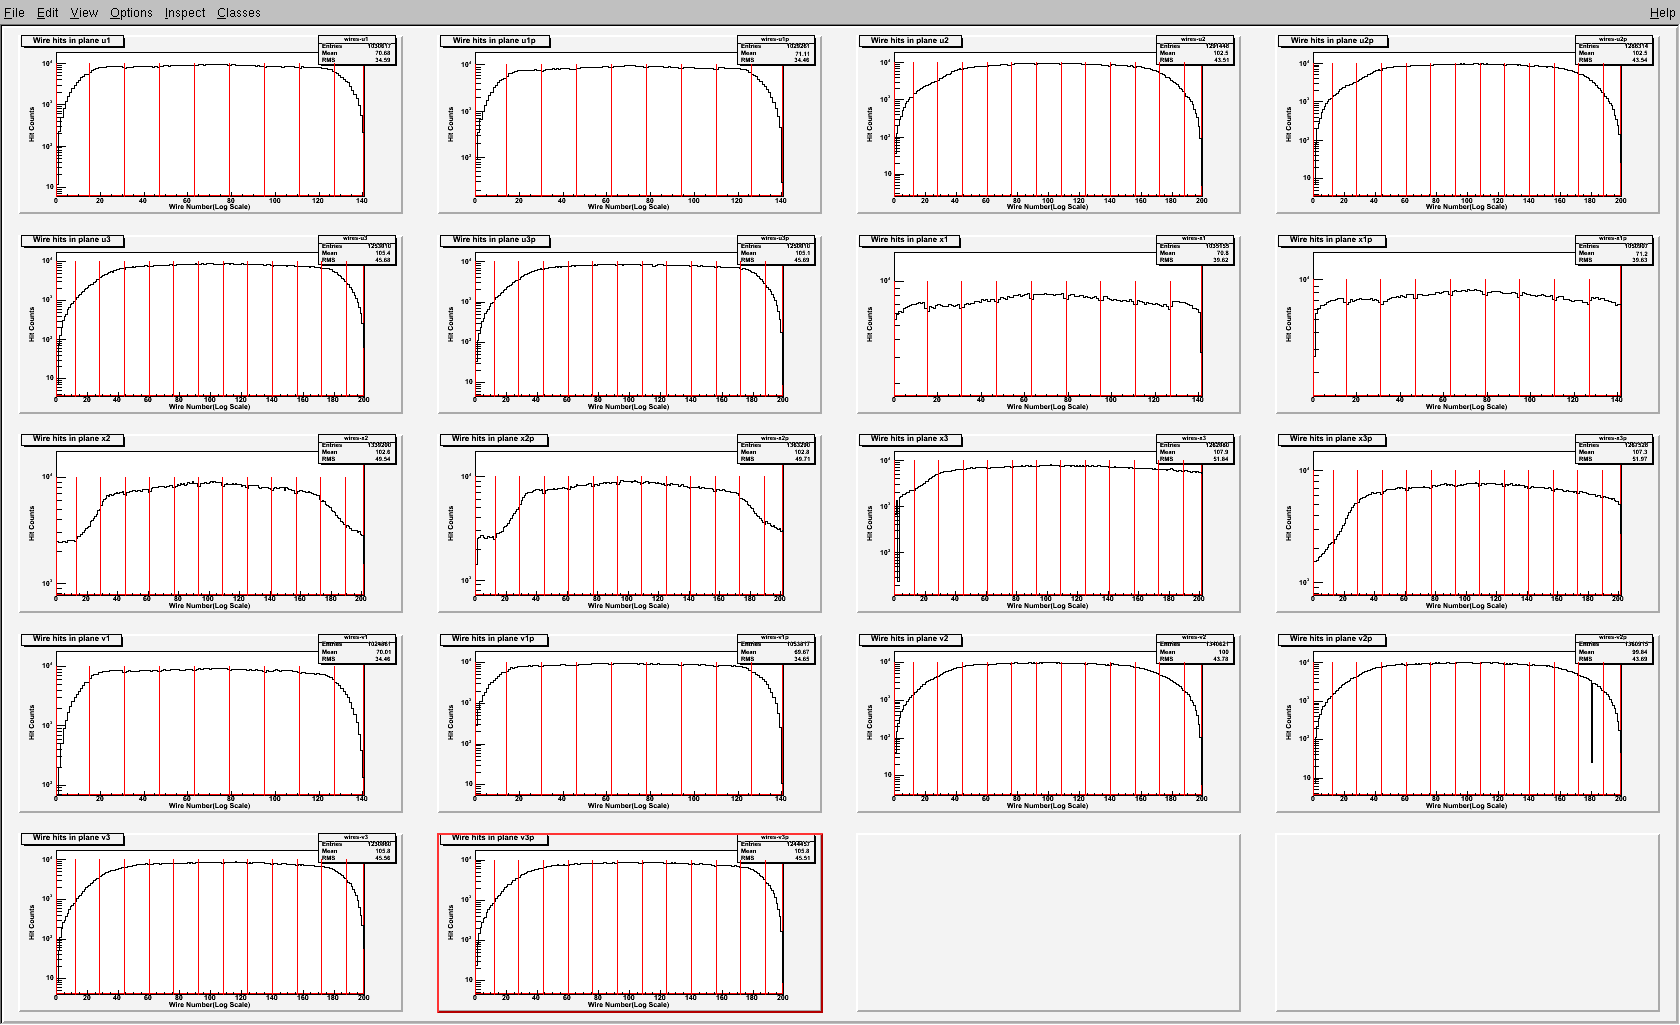Click 'Wire Number(Log Scale)' label under plane v3 plot
This screenshot has height=1025, width=1680.
coord(209,1005)
